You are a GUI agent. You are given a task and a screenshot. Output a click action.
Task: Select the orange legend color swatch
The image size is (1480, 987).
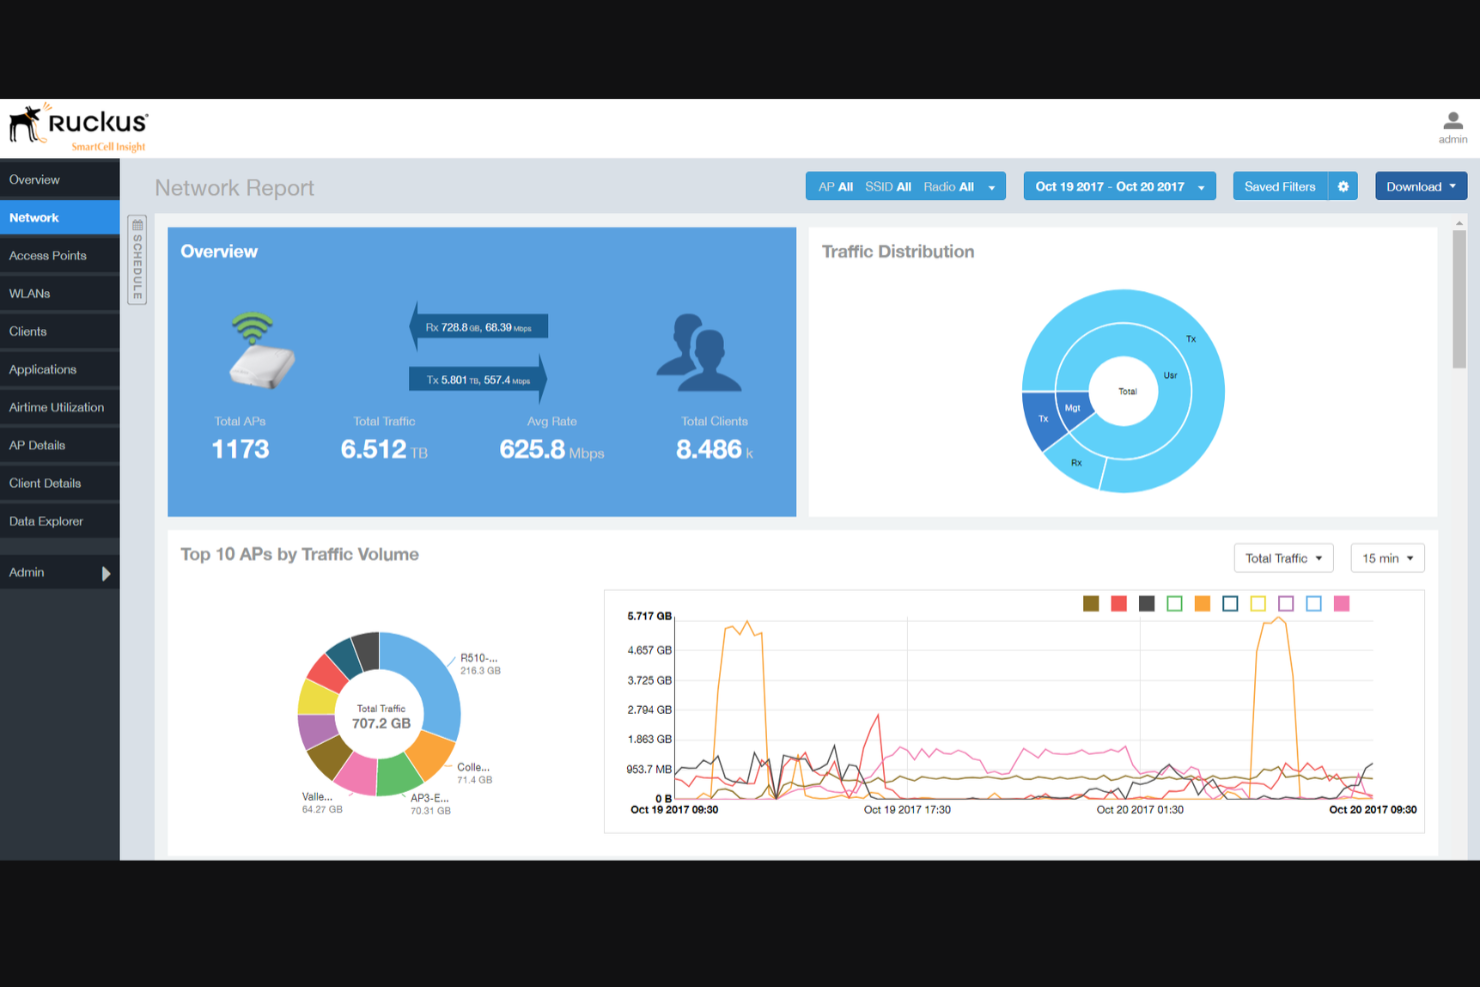tap(1202, 603)
